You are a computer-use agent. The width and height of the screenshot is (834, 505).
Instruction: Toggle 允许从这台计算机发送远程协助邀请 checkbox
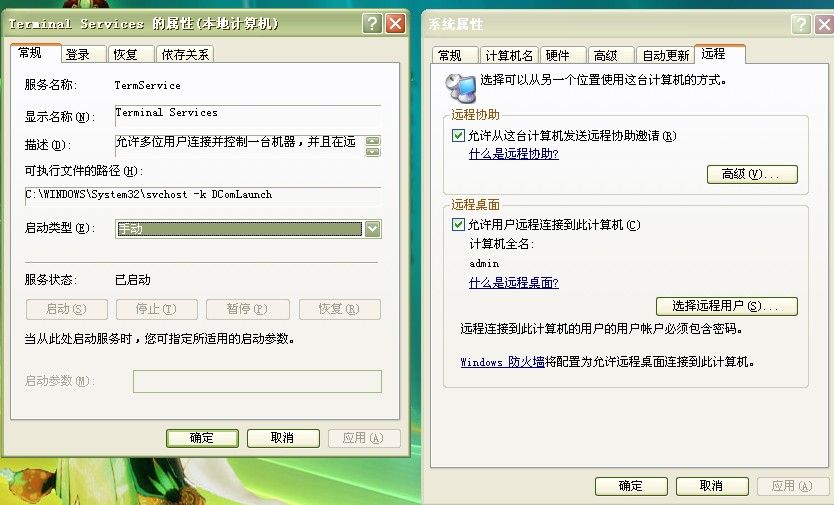click(458, 136)
